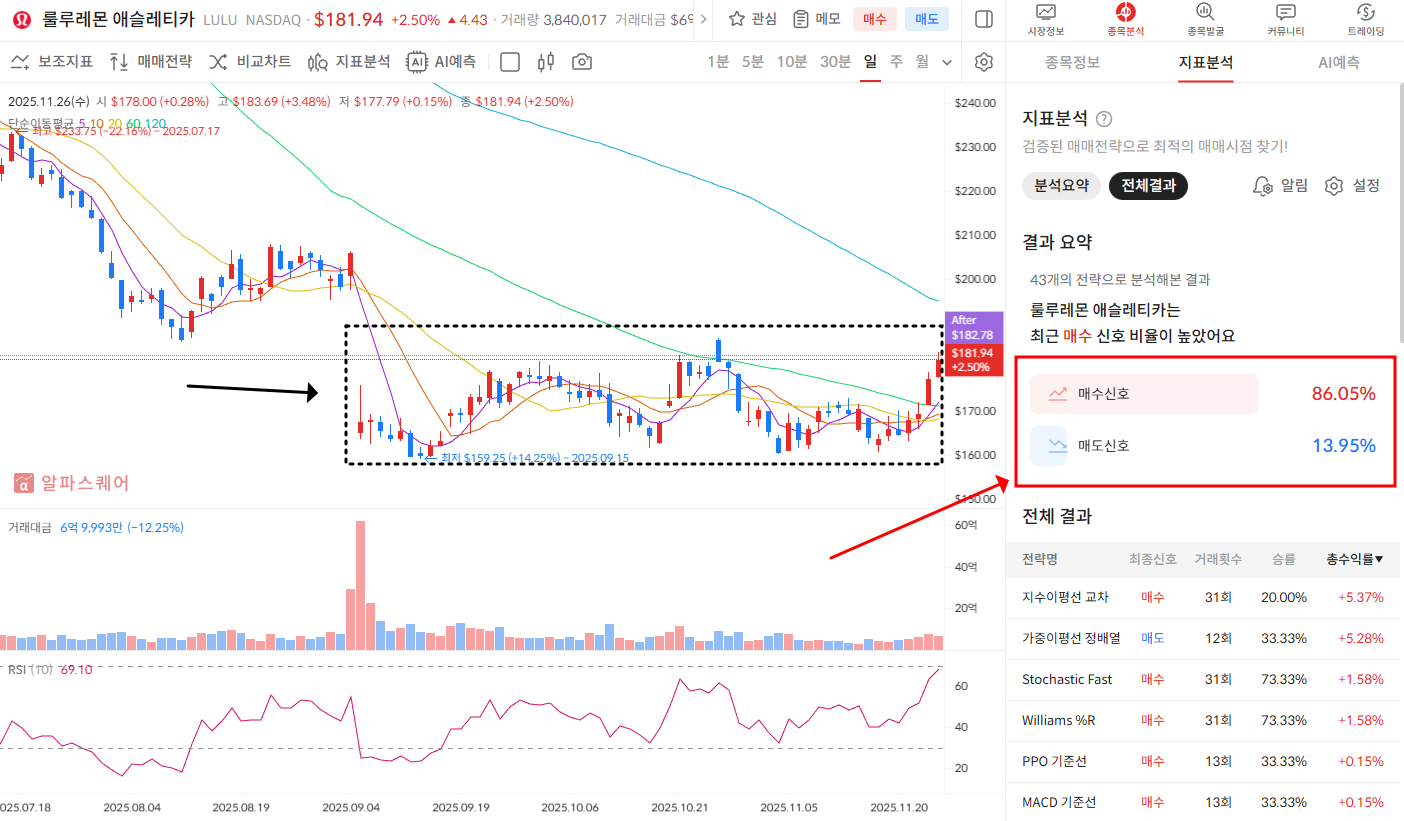Add stock to 관심 star watchlist
Viewport: 1404px width, 821px height.
pyautogui.click(x=752, y=19)
